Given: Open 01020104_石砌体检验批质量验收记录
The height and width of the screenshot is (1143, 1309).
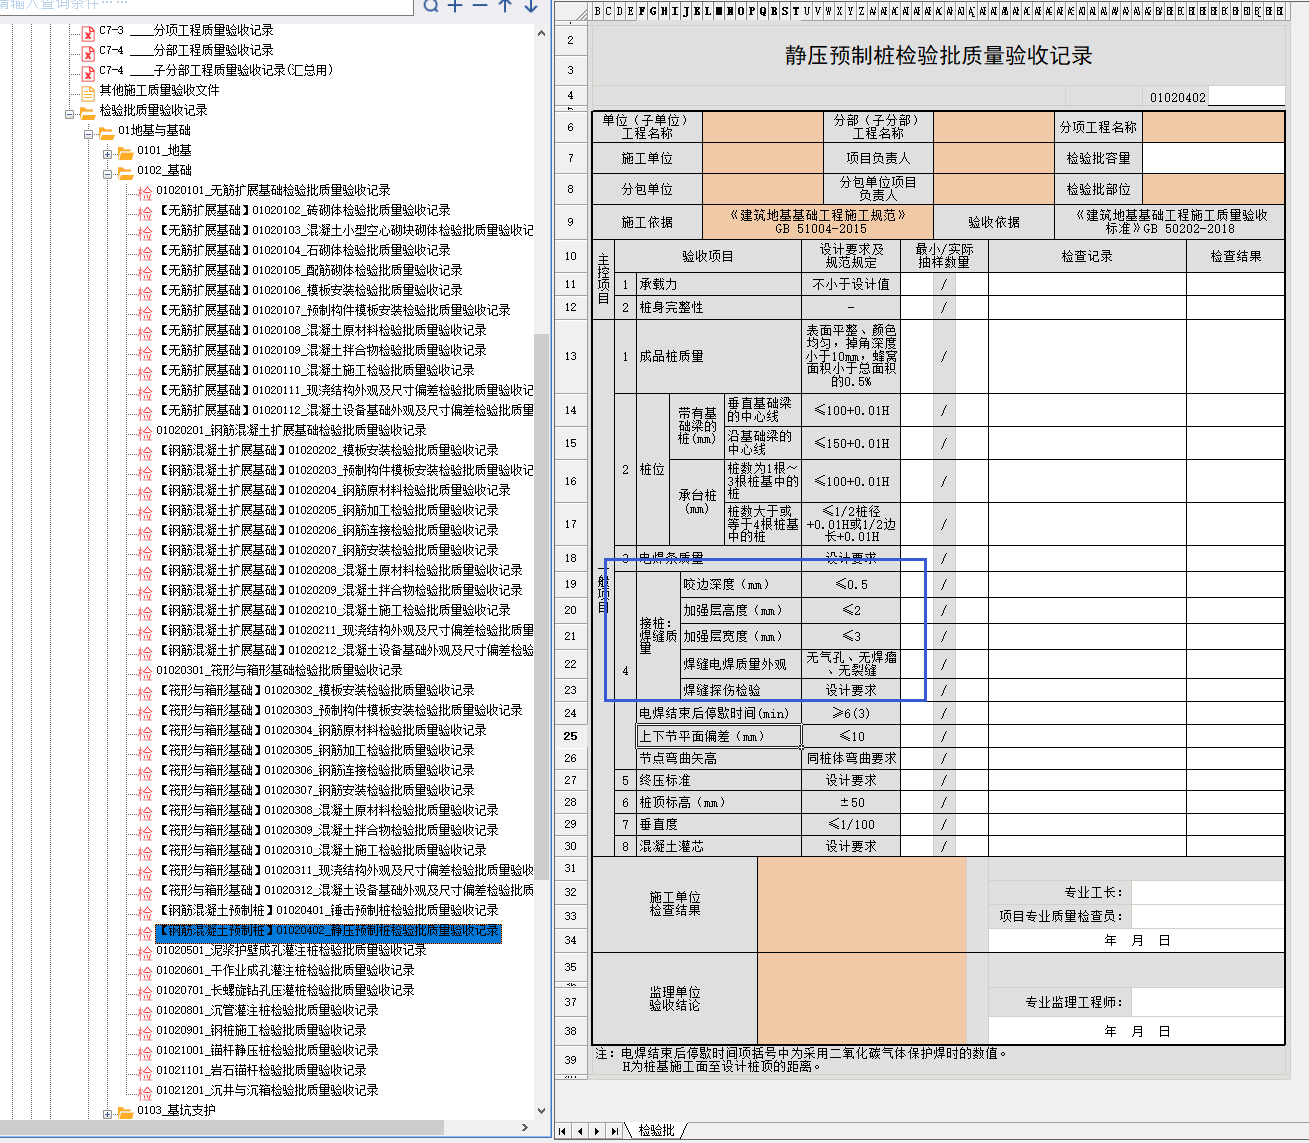Looking at the screenshot, I should tap(303, 250).
